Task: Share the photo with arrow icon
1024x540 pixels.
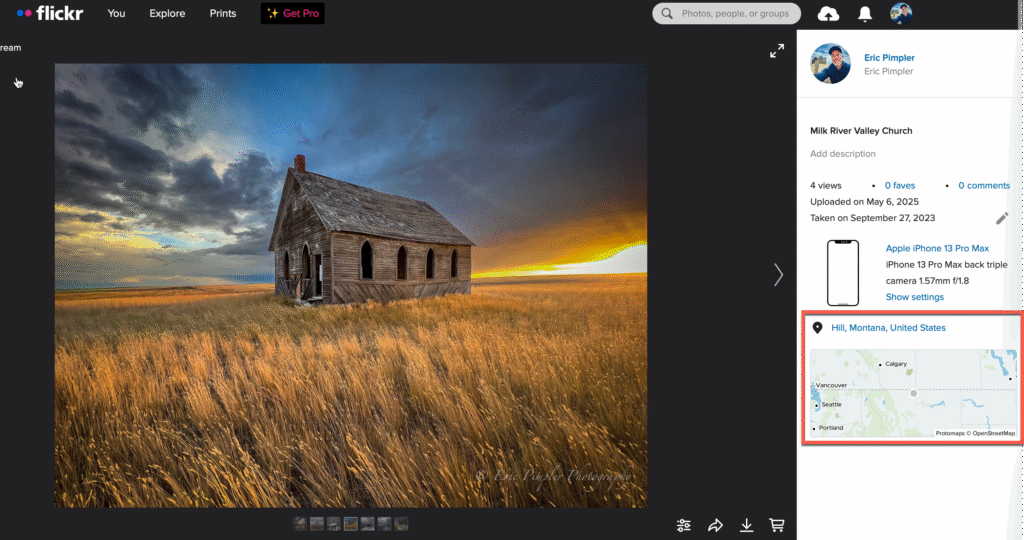Action: pyautogui.click(x=715, y=525)
